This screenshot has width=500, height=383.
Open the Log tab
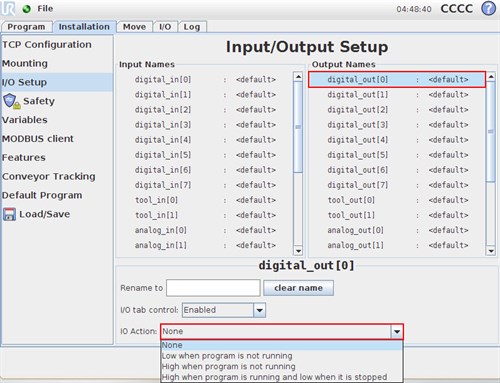point(192,27)
